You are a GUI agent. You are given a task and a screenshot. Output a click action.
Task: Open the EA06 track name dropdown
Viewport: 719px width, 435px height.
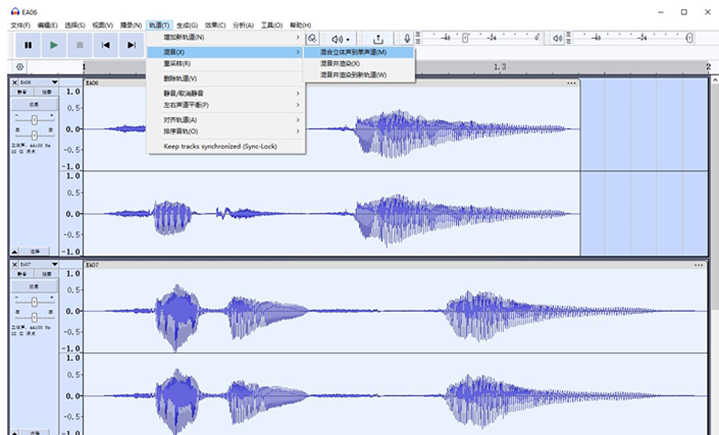(x=54, y=82)
